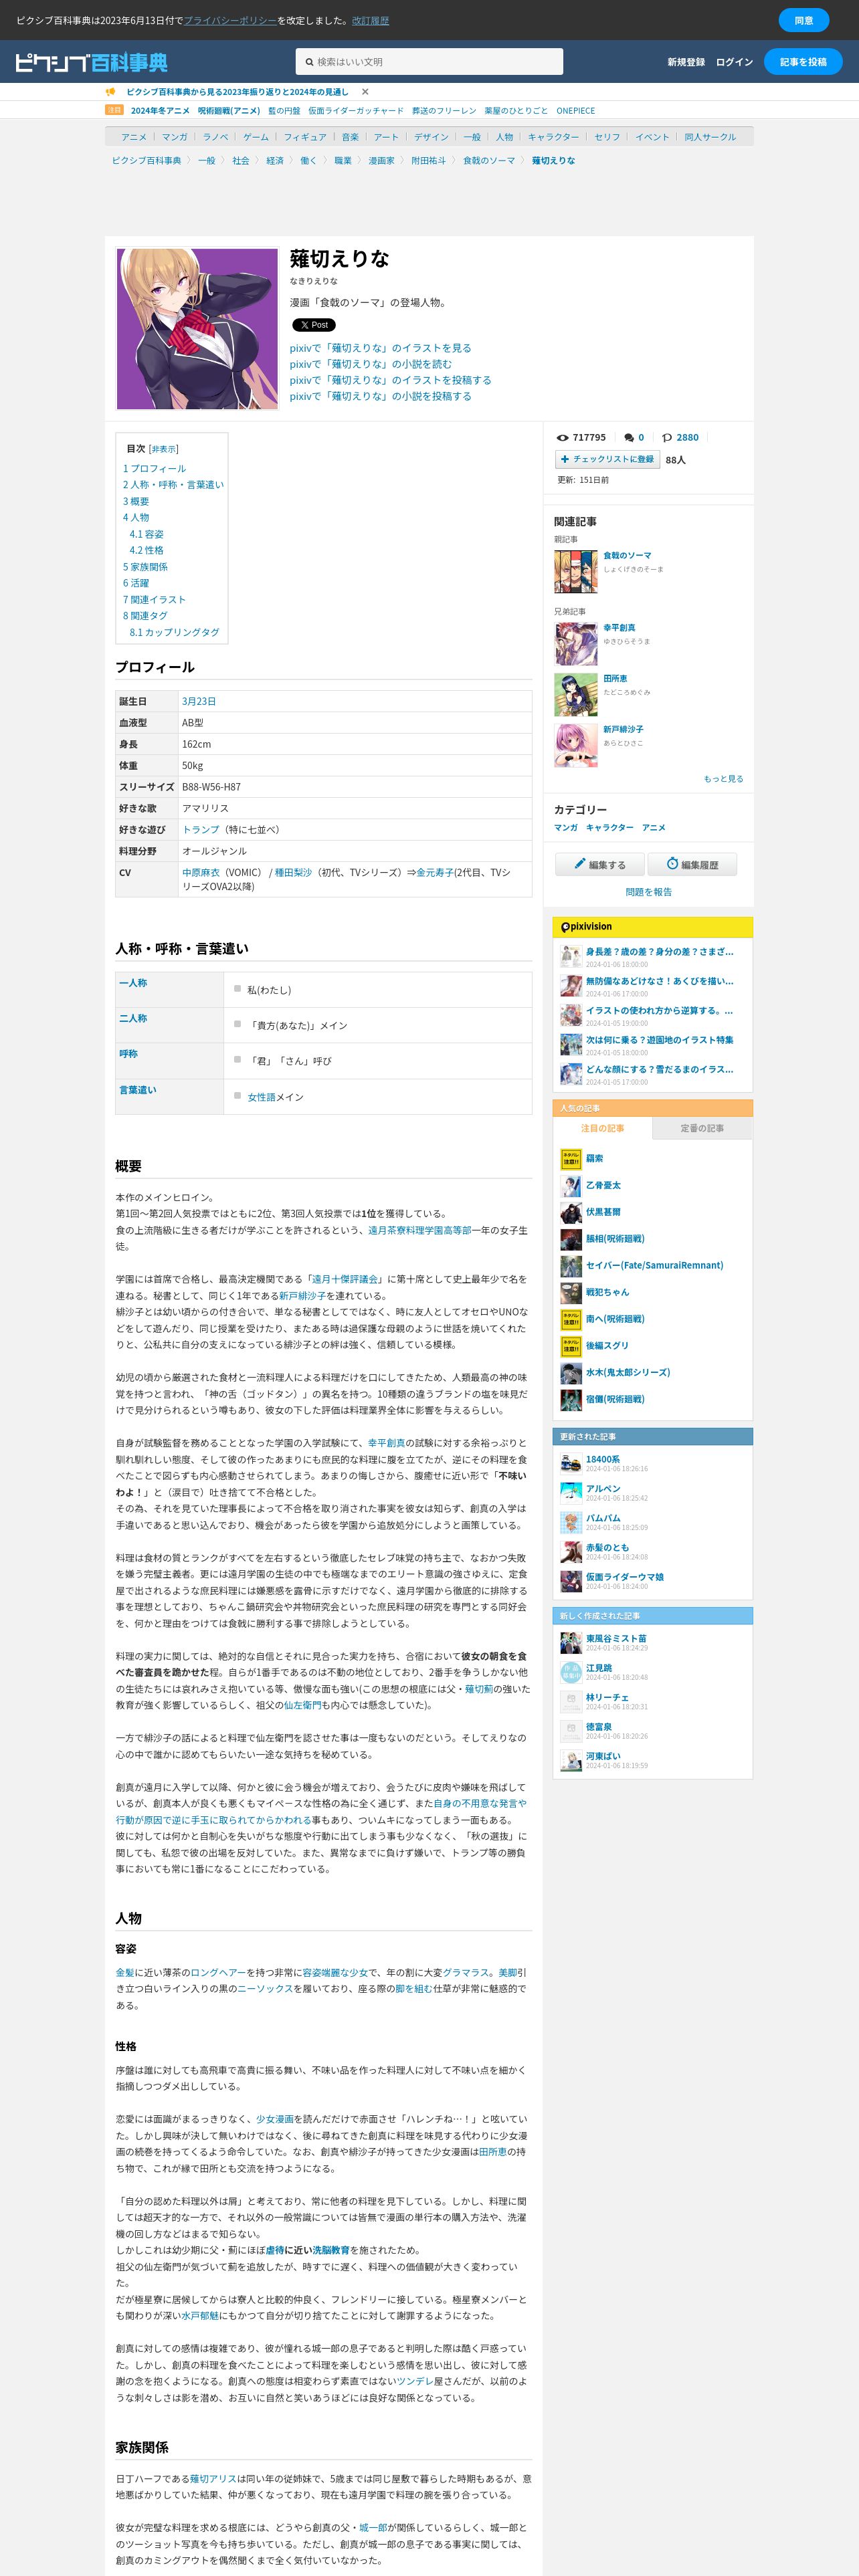Viewport: 859px width, 2576px height.
Task: Open the キャラクター category menu
Action: [553, 137]
